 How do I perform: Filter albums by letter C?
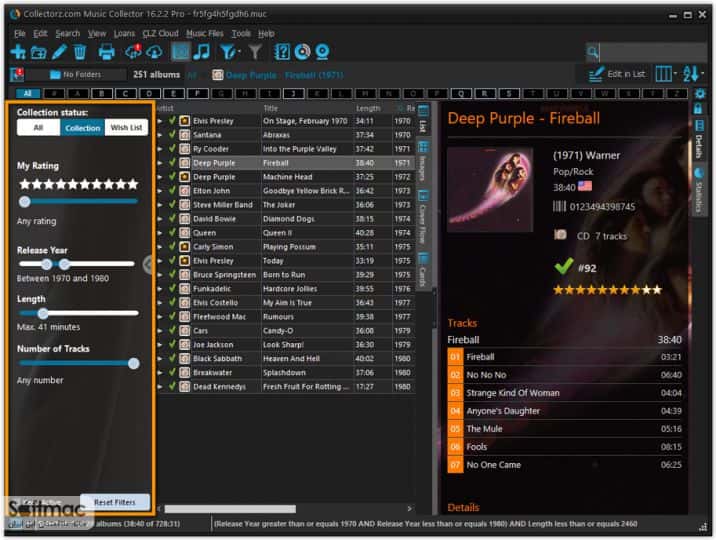[125, 94]
